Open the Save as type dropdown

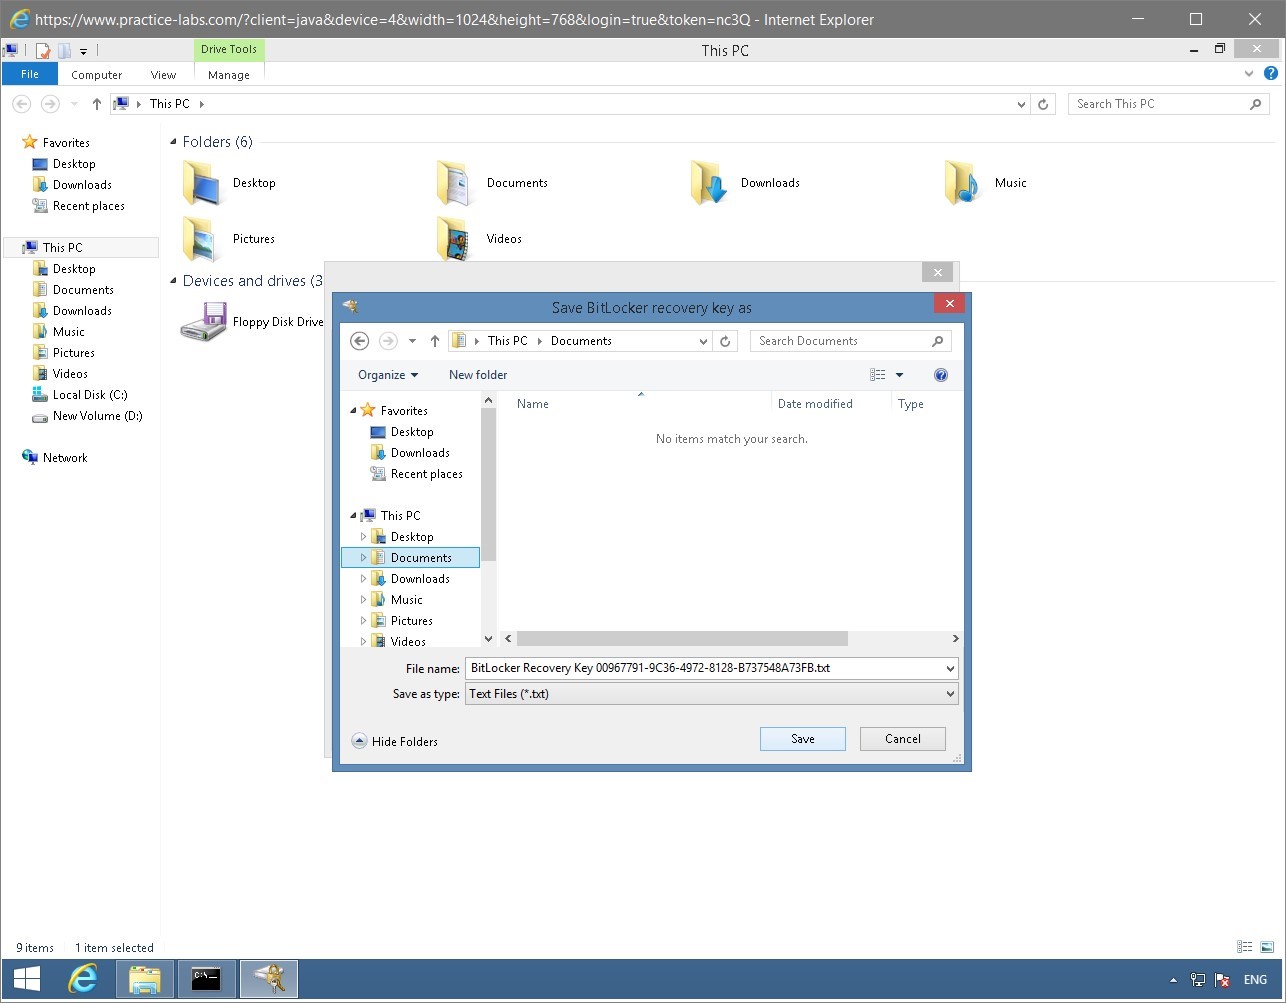(x=949, y=693)
